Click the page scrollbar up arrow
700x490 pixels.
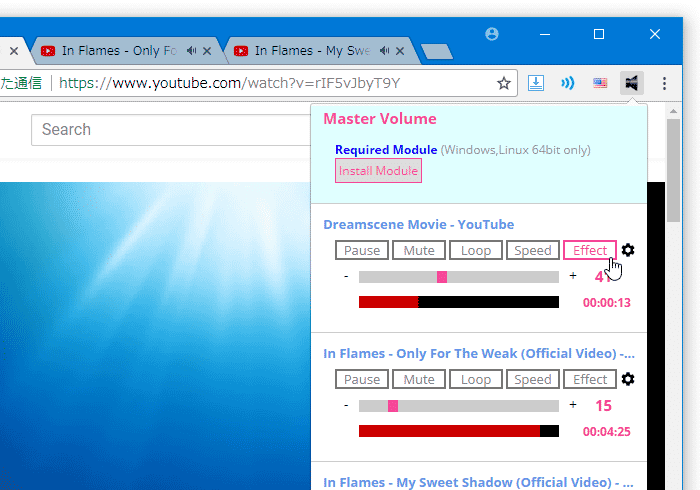point(674,111)
